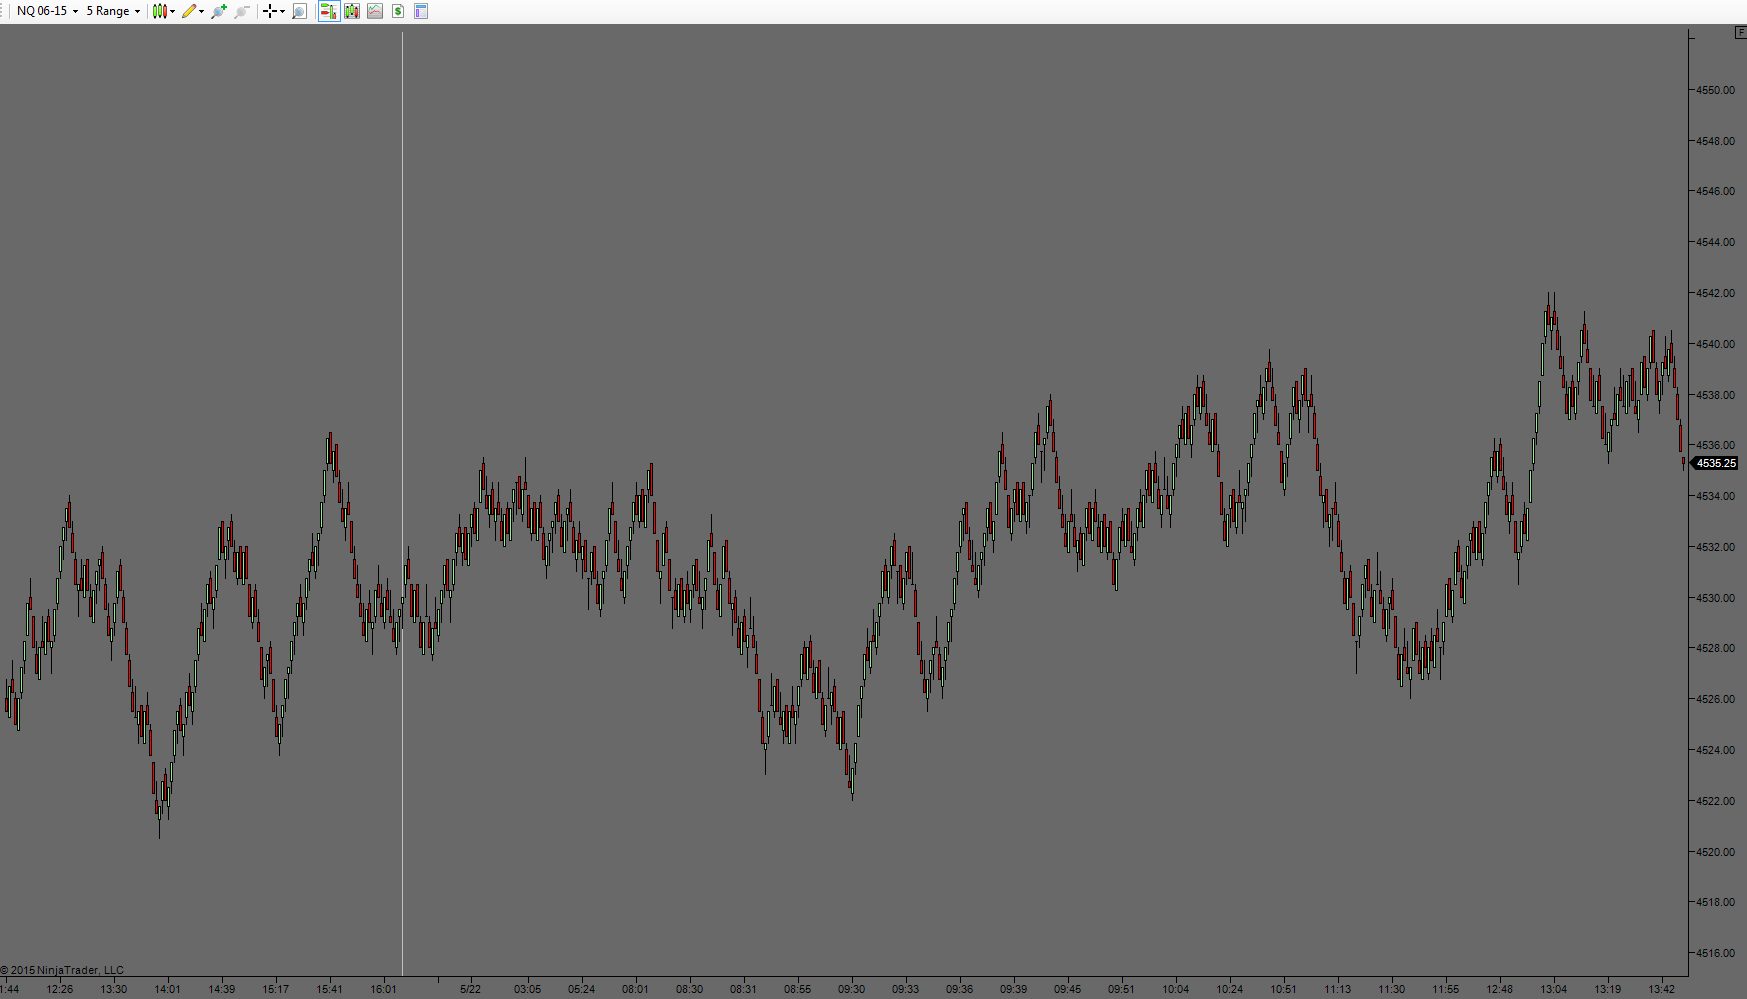Expand the arrow beside the candlestick style icon

pos(173,12)
